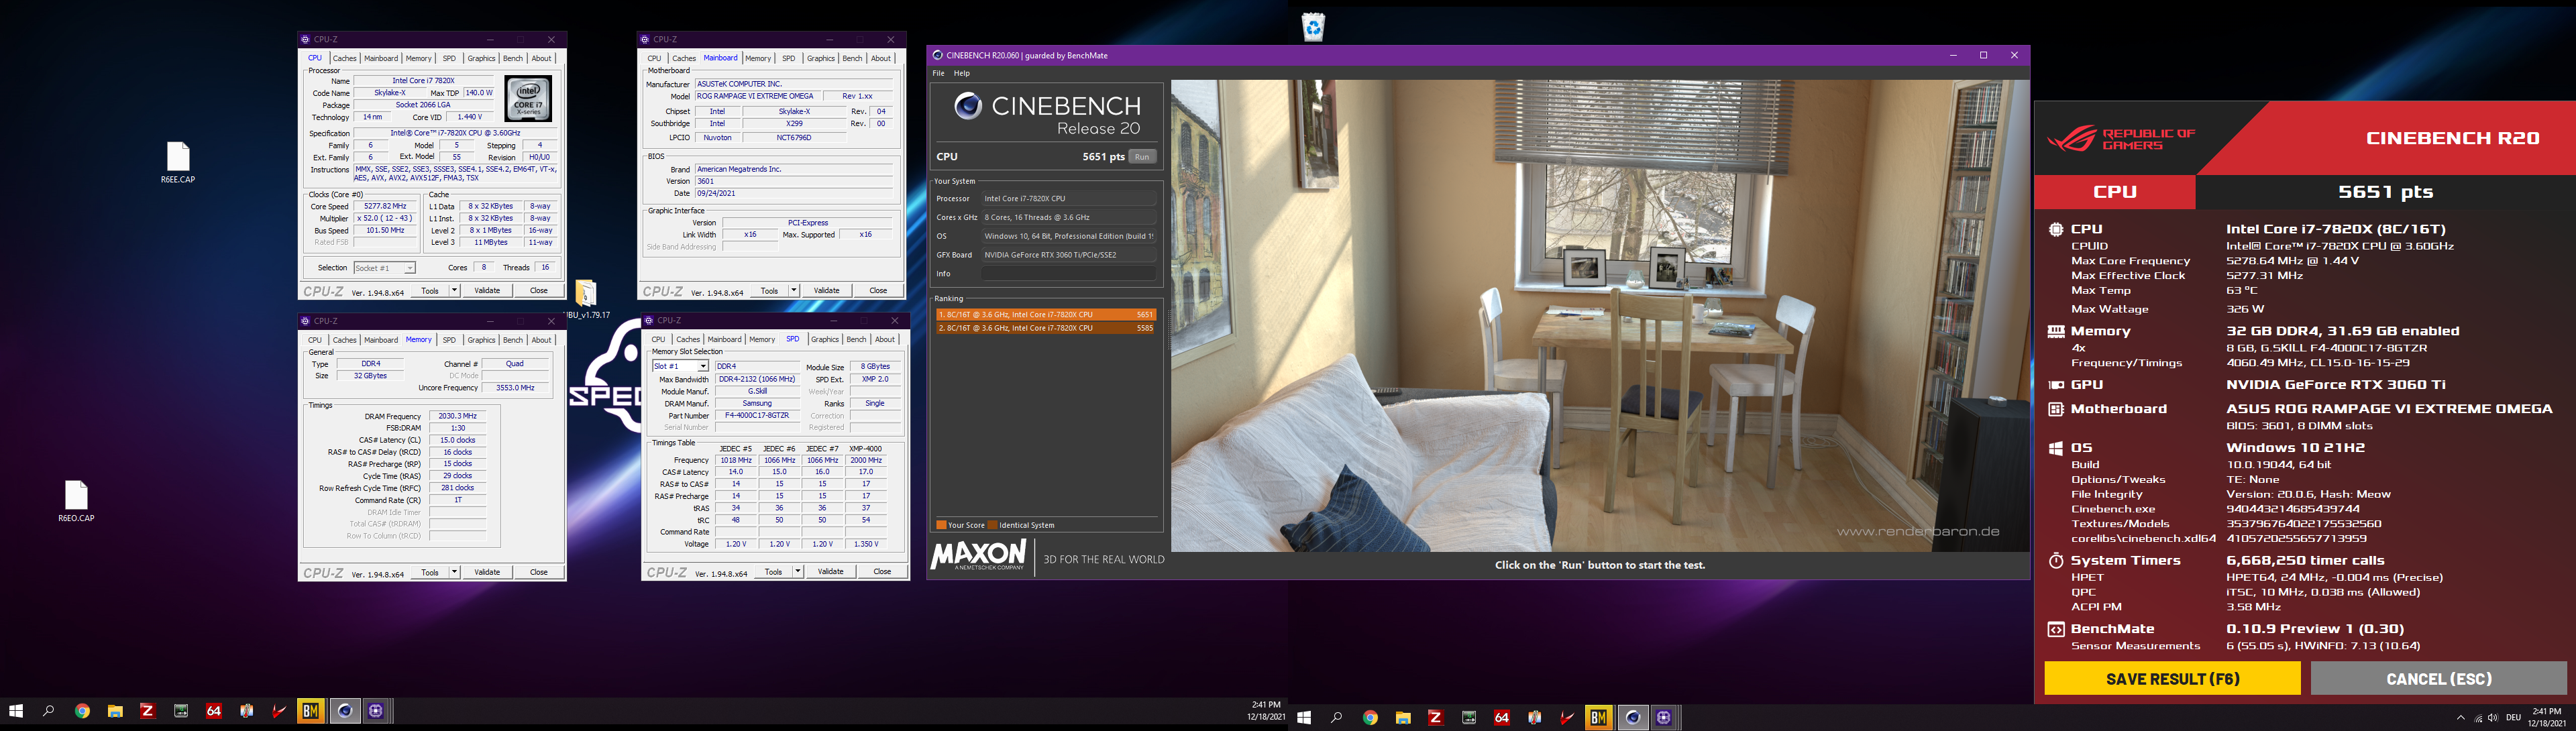The image size is (2576, 731).
Task: Click the Tools button in the CPU-Z Memory window
Action: [x=430, y=573]
